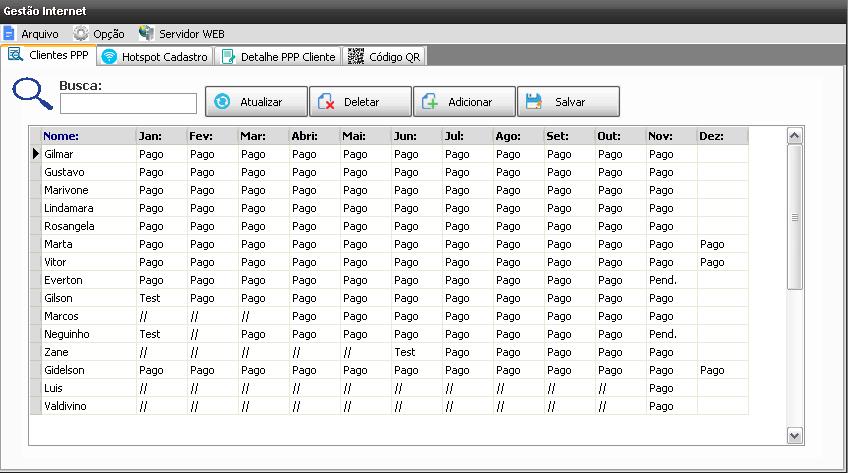848x473 pixels.
Task: Select the Marta name cell
Action: pos(89,244)
